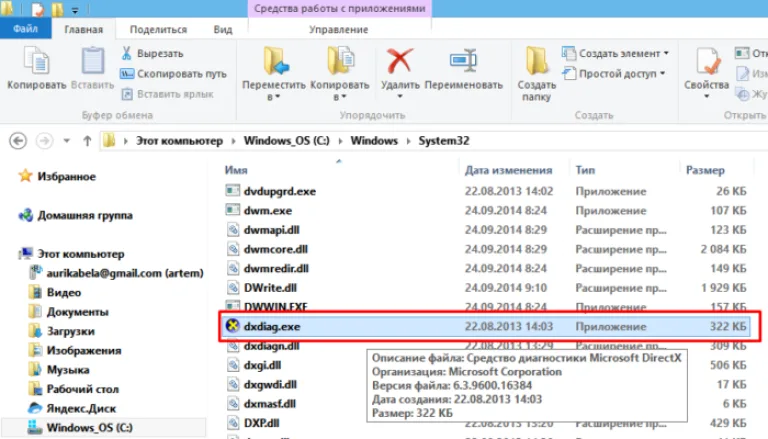Go forward with the right arrow button
Screen dimensions: 768x439
pos(45,141)
